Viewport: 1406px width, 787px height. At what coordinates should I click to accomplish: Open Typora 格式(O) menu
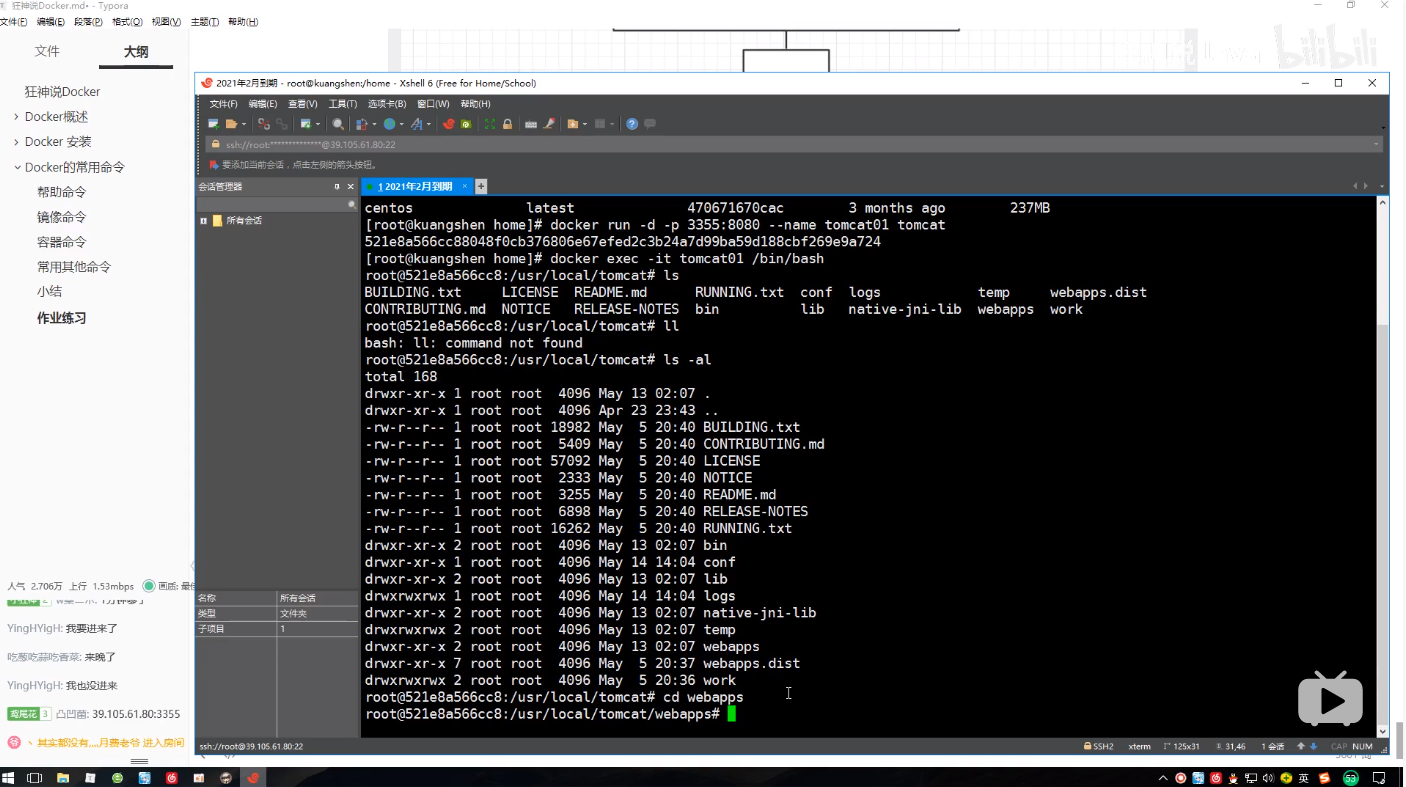click(x=127, y=22)
